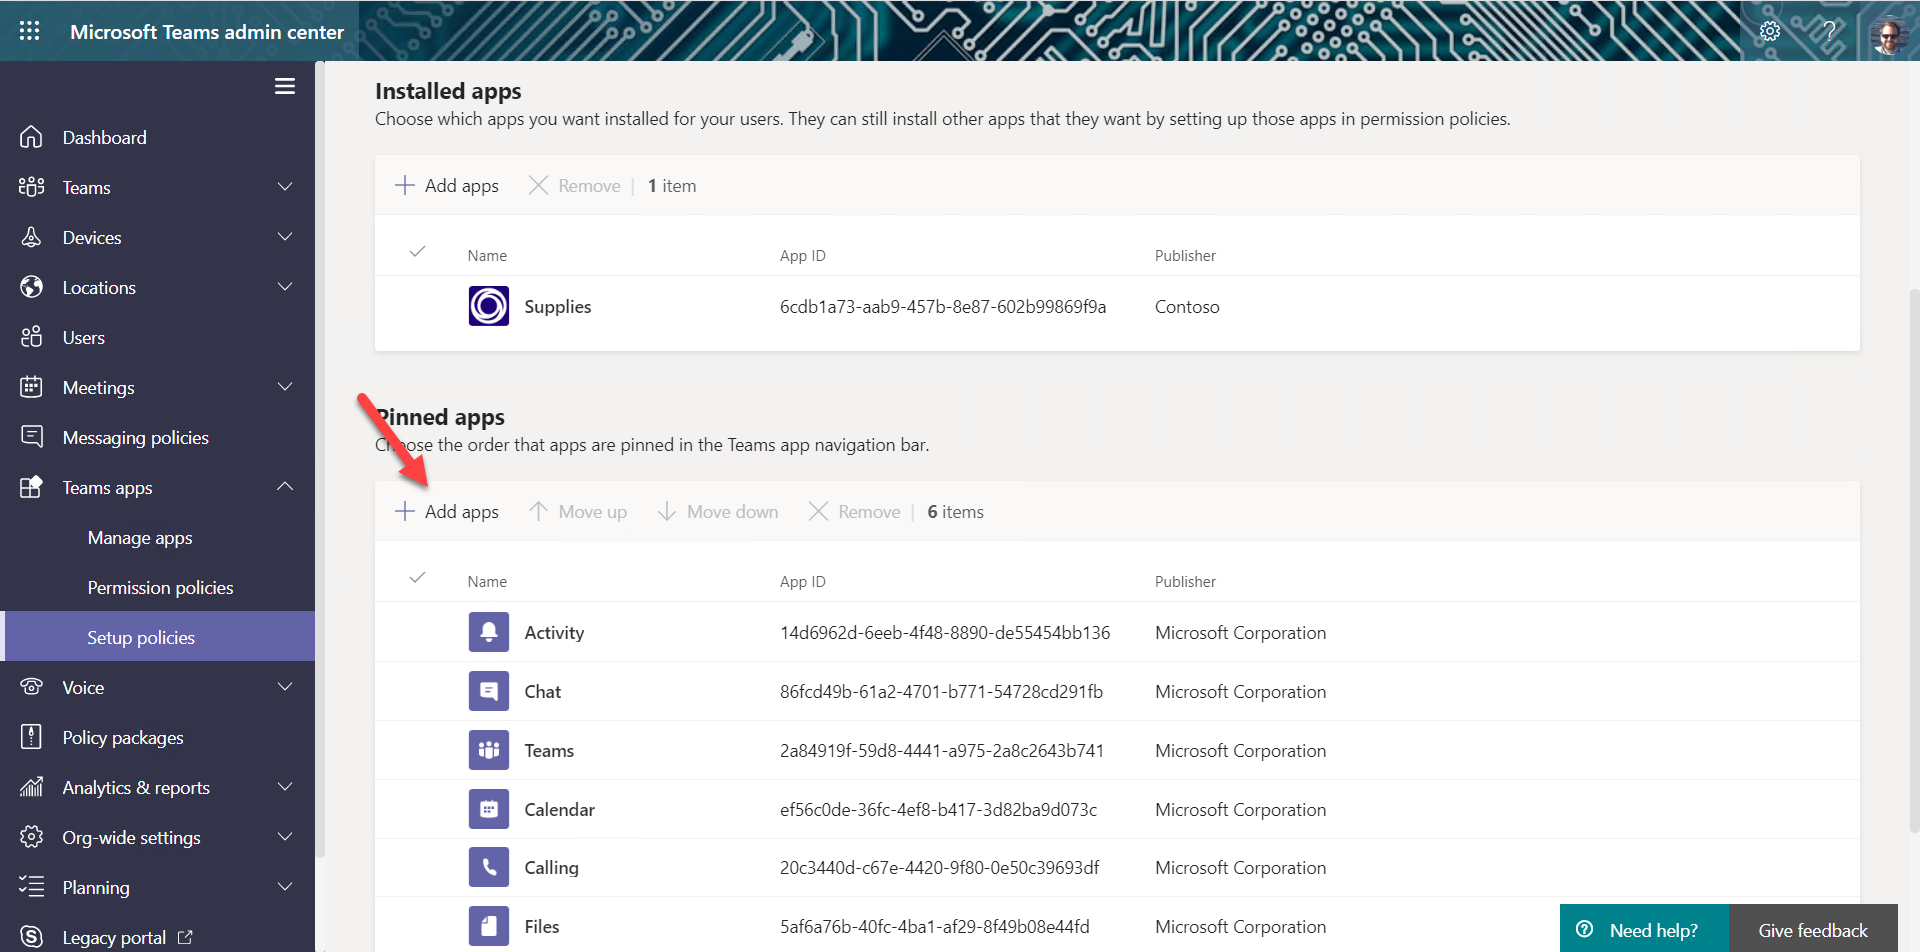Click the Calling phone app icon
The height and width of the screenshot is (952, 1920).
pos(489,867)
